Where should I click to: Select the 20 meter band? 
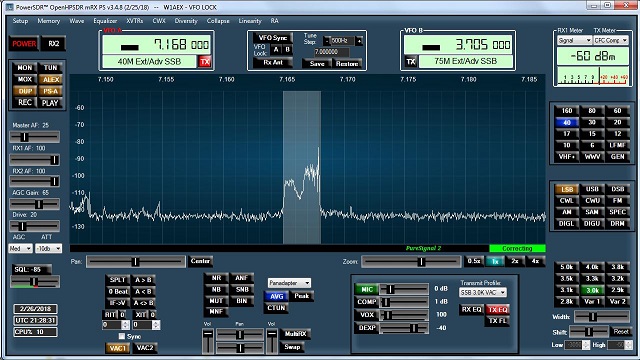(x=617, y=122)
